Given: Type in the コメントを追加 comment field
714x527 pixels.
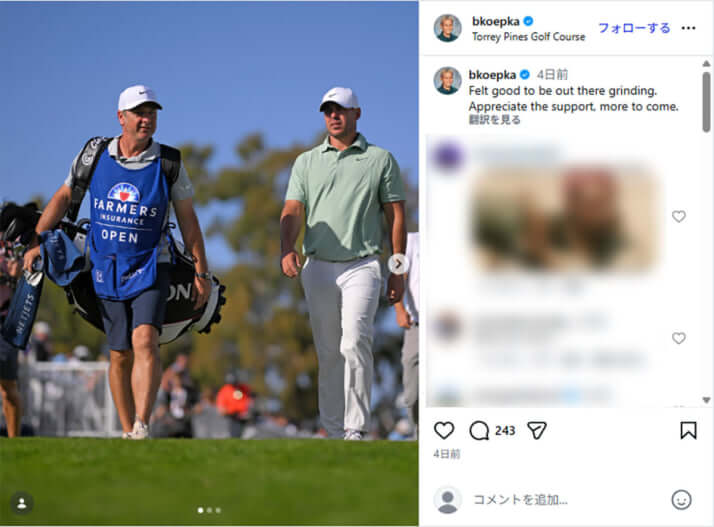Looking at the screenshot, I should [560, 500].
